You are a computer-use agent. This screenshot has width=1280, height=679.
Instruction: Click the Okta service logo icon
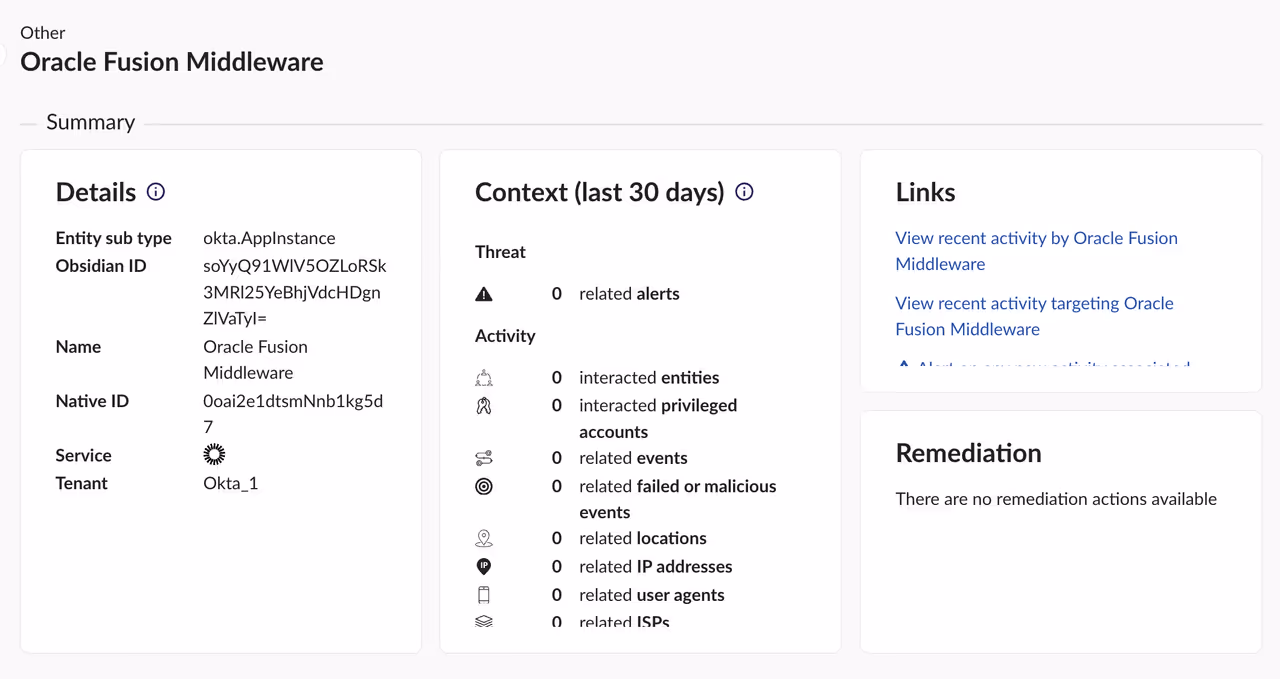pos(214,455)
